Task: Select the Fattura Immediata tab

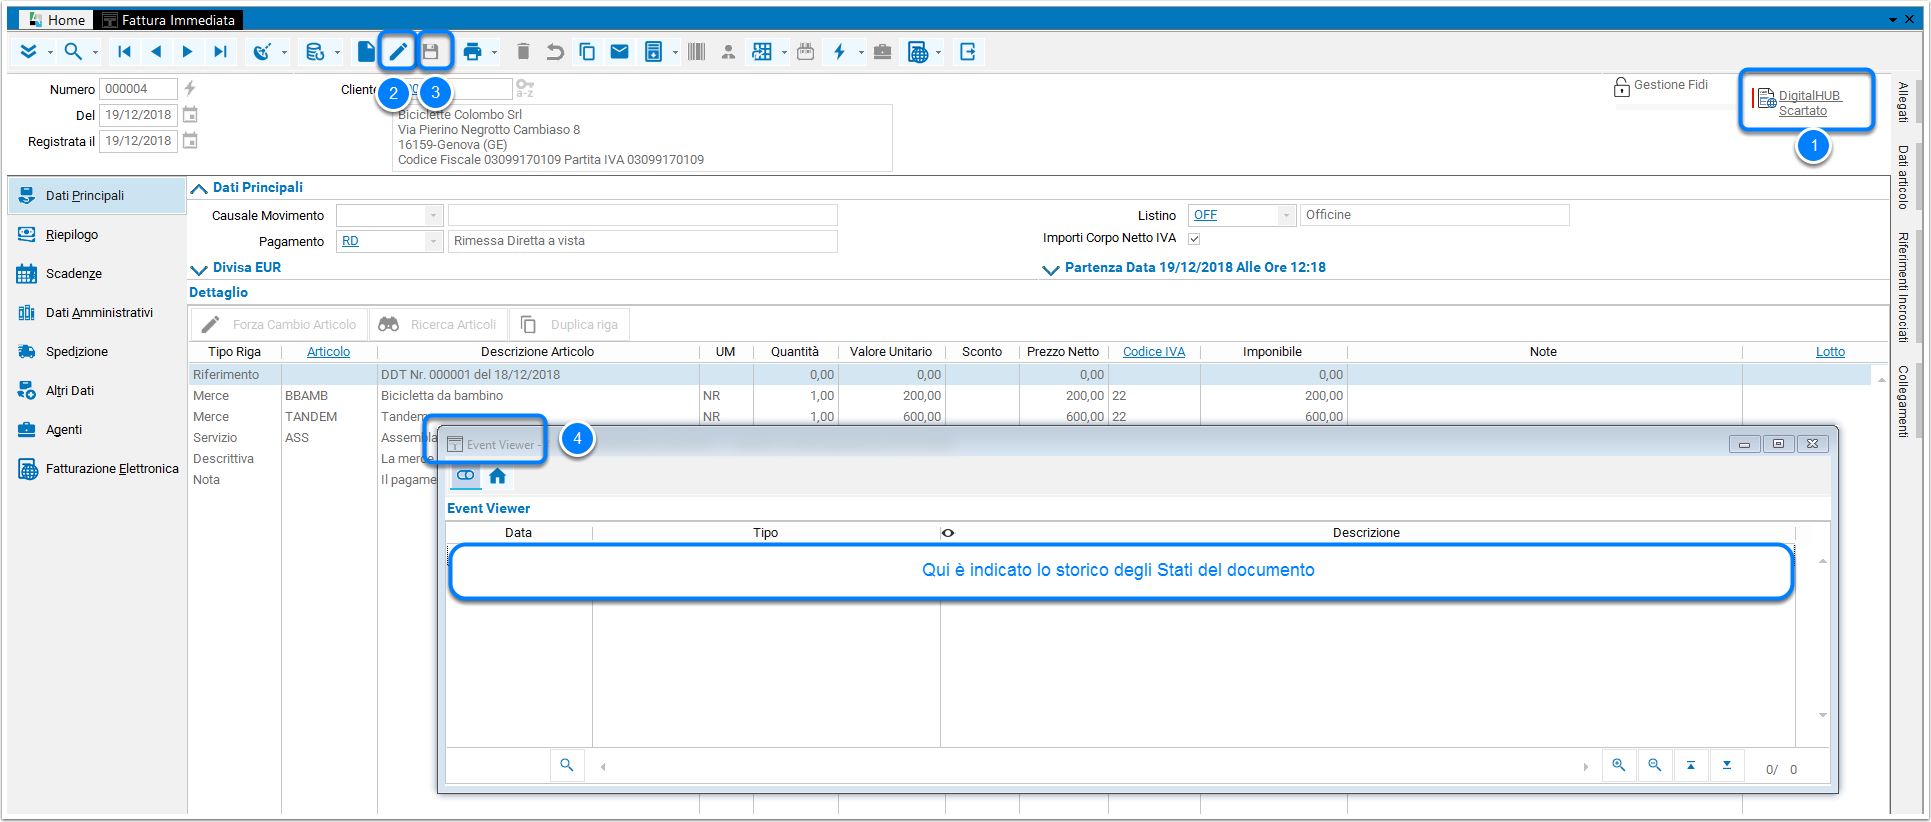Action: [169, 20]
